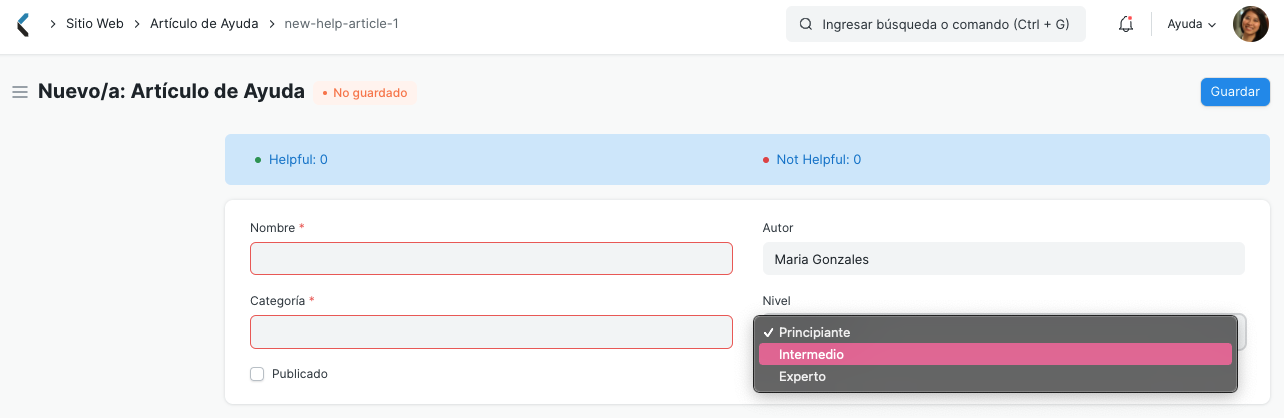Open the notifications bell

(x=1125, y=24)
